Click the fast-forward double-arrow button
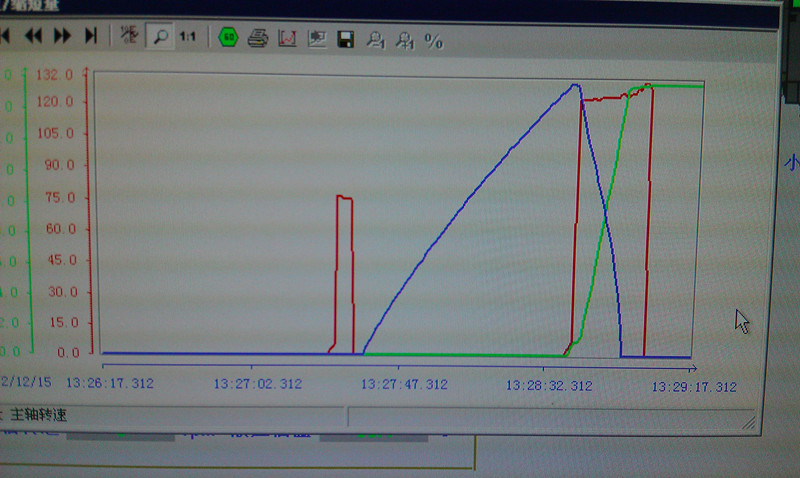Screen dimensions: 800x478 (x=62, y=37)
